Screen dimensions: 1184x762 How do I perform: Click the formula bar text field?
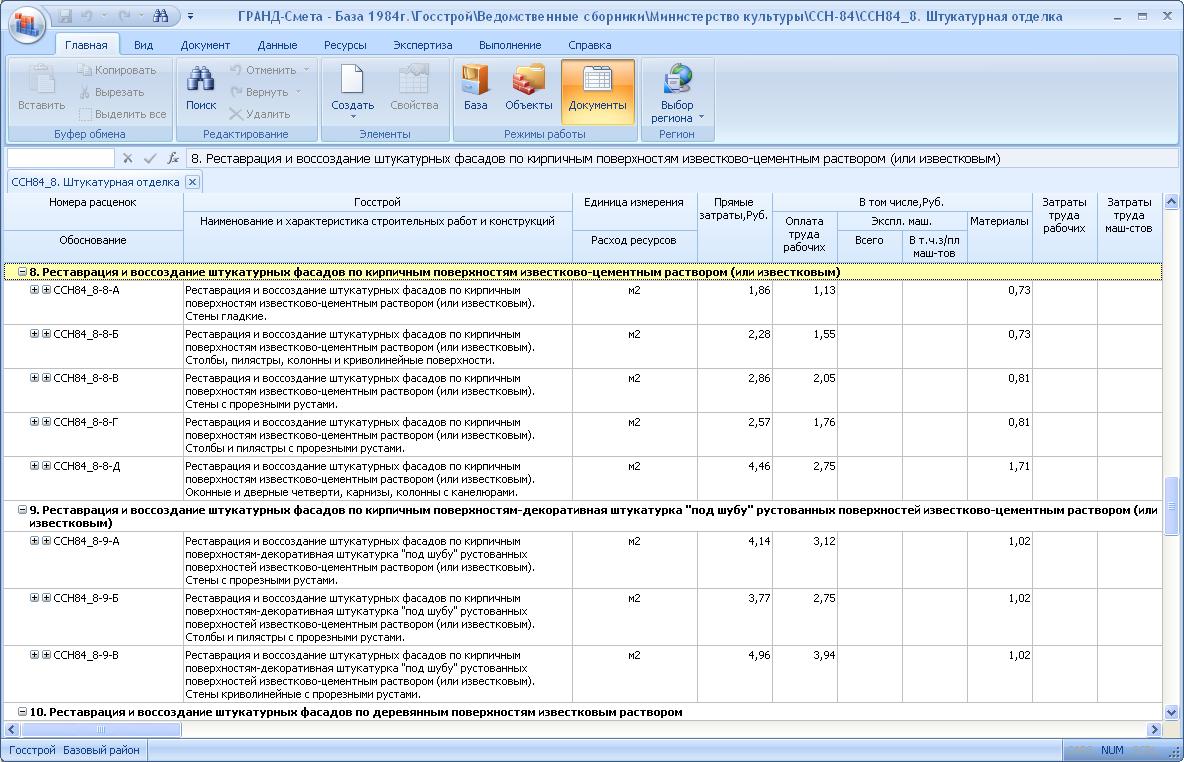coord(600,158)
